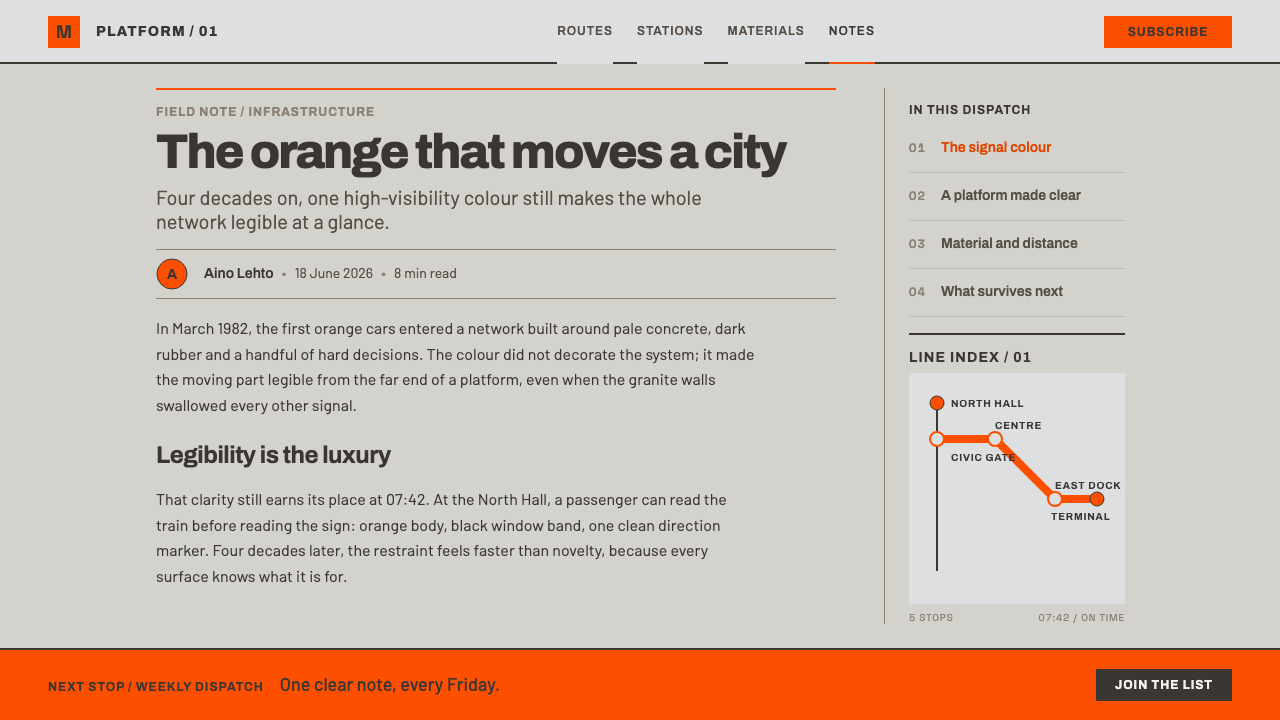Screen dimensions: 1280x720
Task: Go to the Stations nav item
Action: click(670, 31)
